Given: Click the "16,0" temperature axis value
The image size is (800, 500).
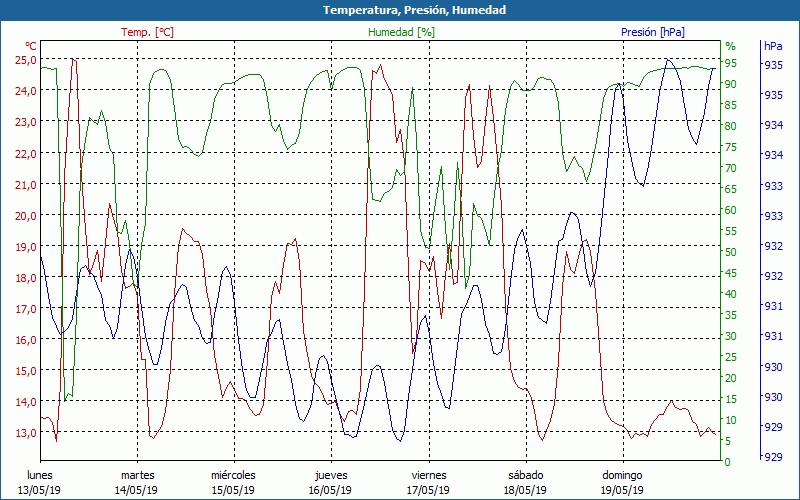Looking at the screenshot, I should (26, 340).
